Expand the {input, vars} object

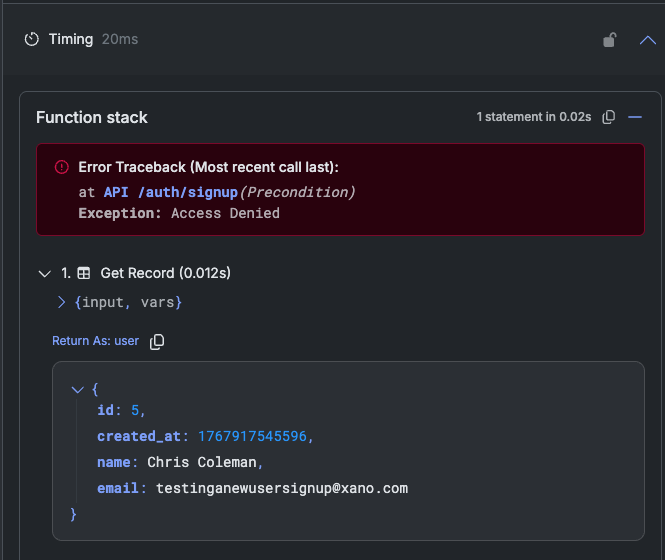click(x=61, y=301)
